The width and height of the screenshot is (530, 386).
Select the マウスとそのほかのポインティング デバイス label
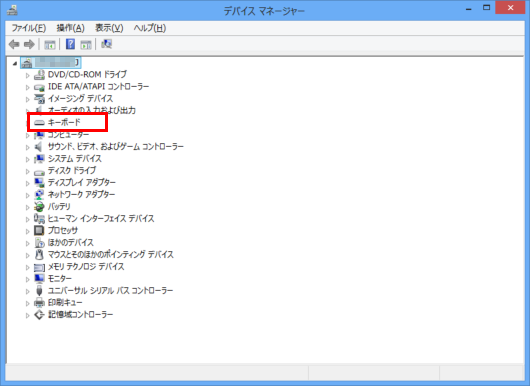point(111,255)
